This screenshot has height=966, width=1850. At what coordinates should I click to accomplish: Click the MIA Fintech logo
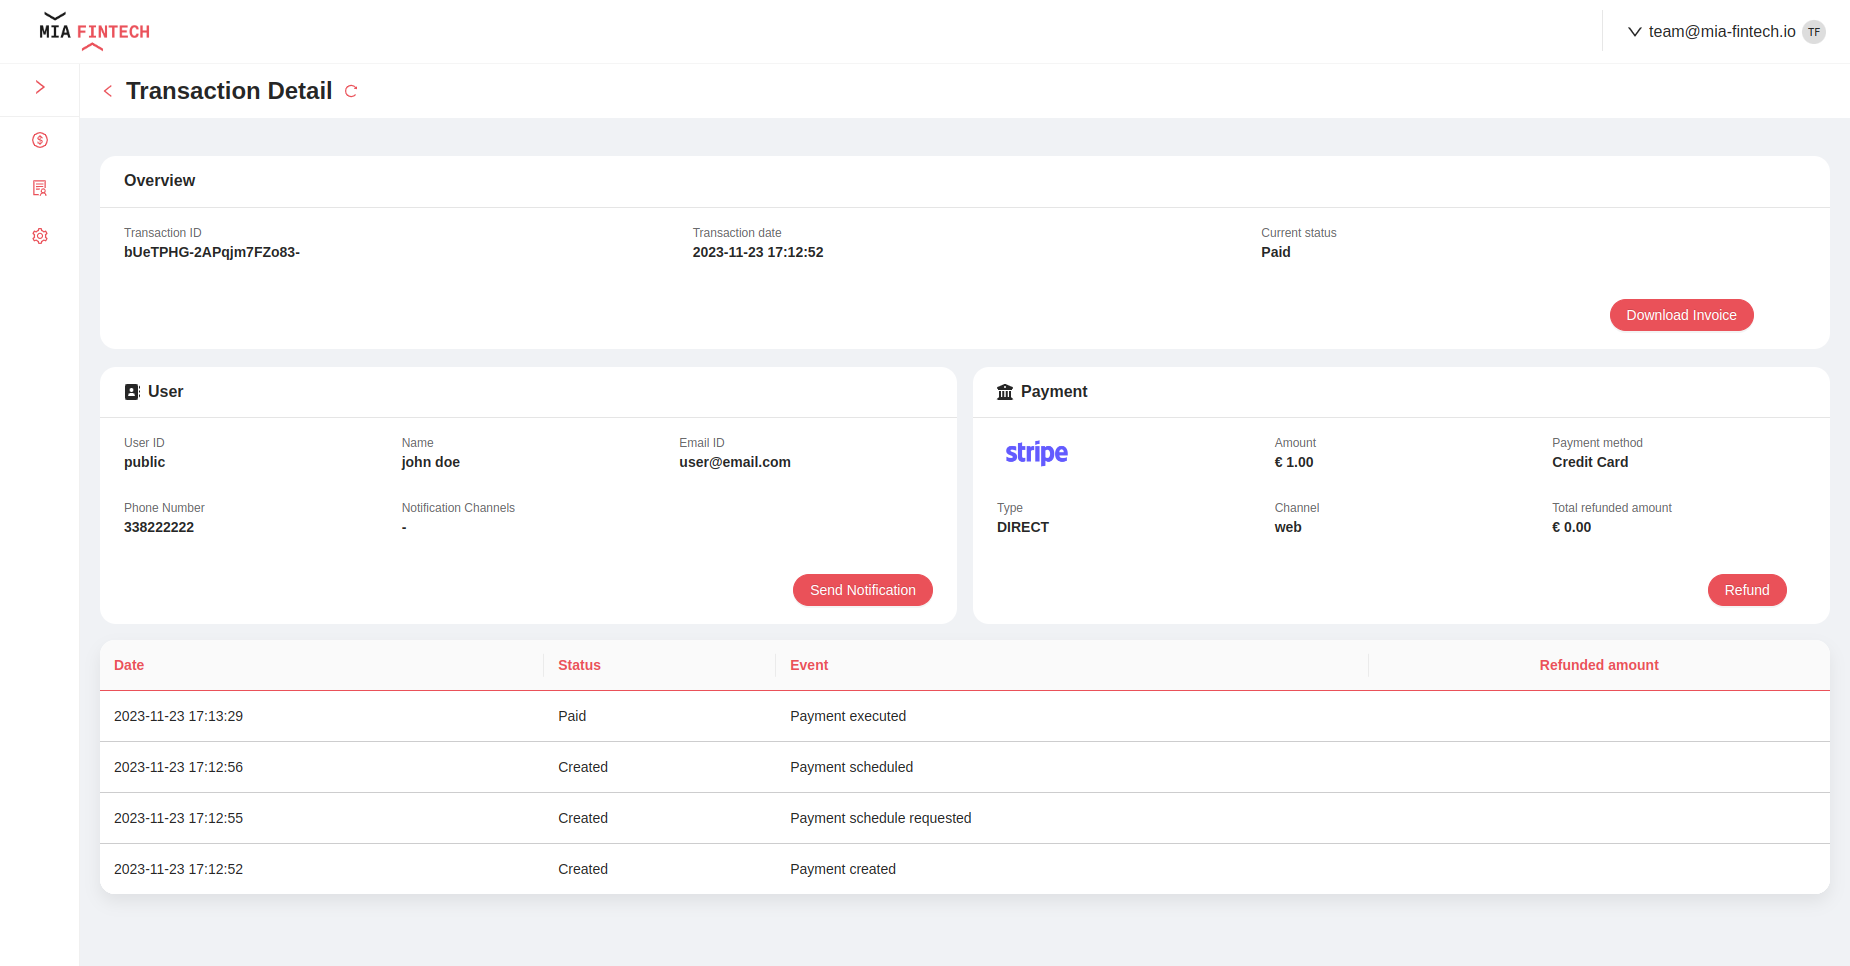[93, 31]
